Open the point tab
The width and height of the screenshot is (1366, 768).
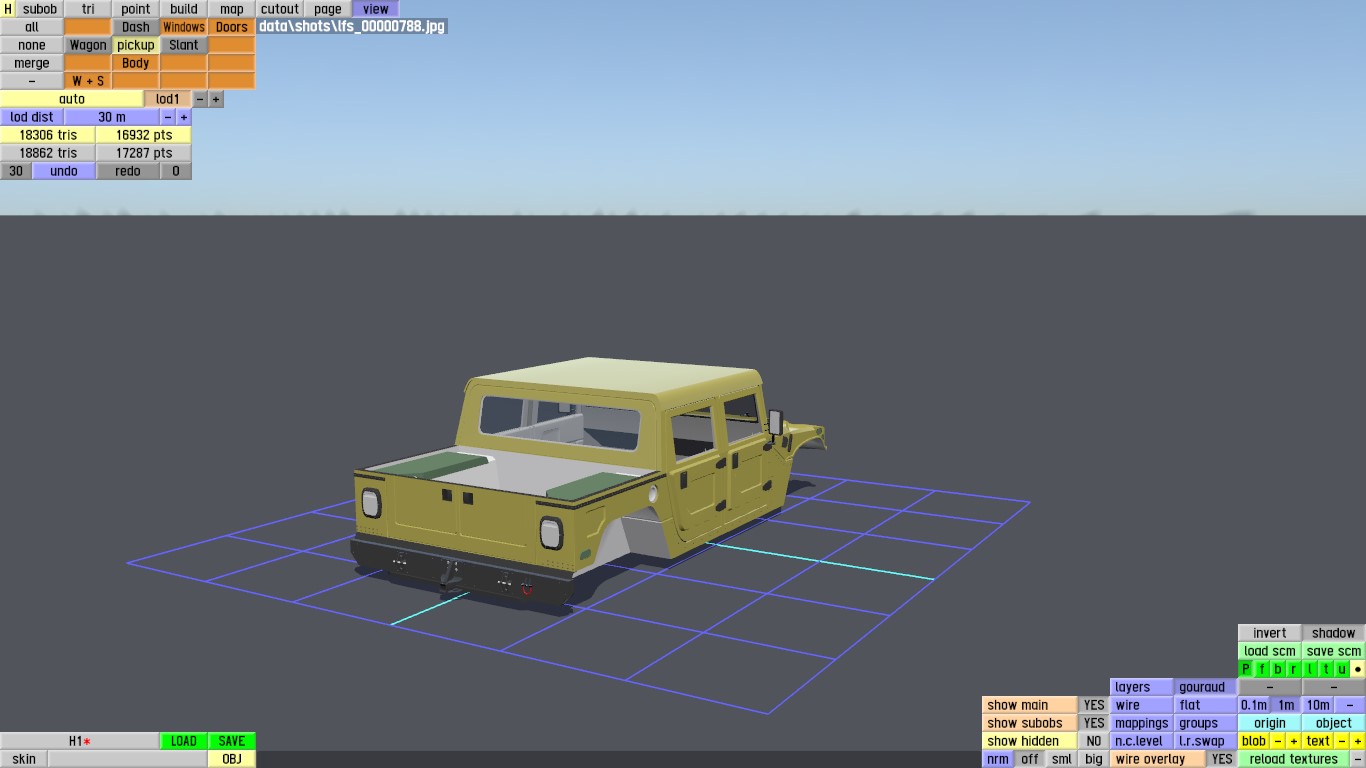tap(136, 9)
